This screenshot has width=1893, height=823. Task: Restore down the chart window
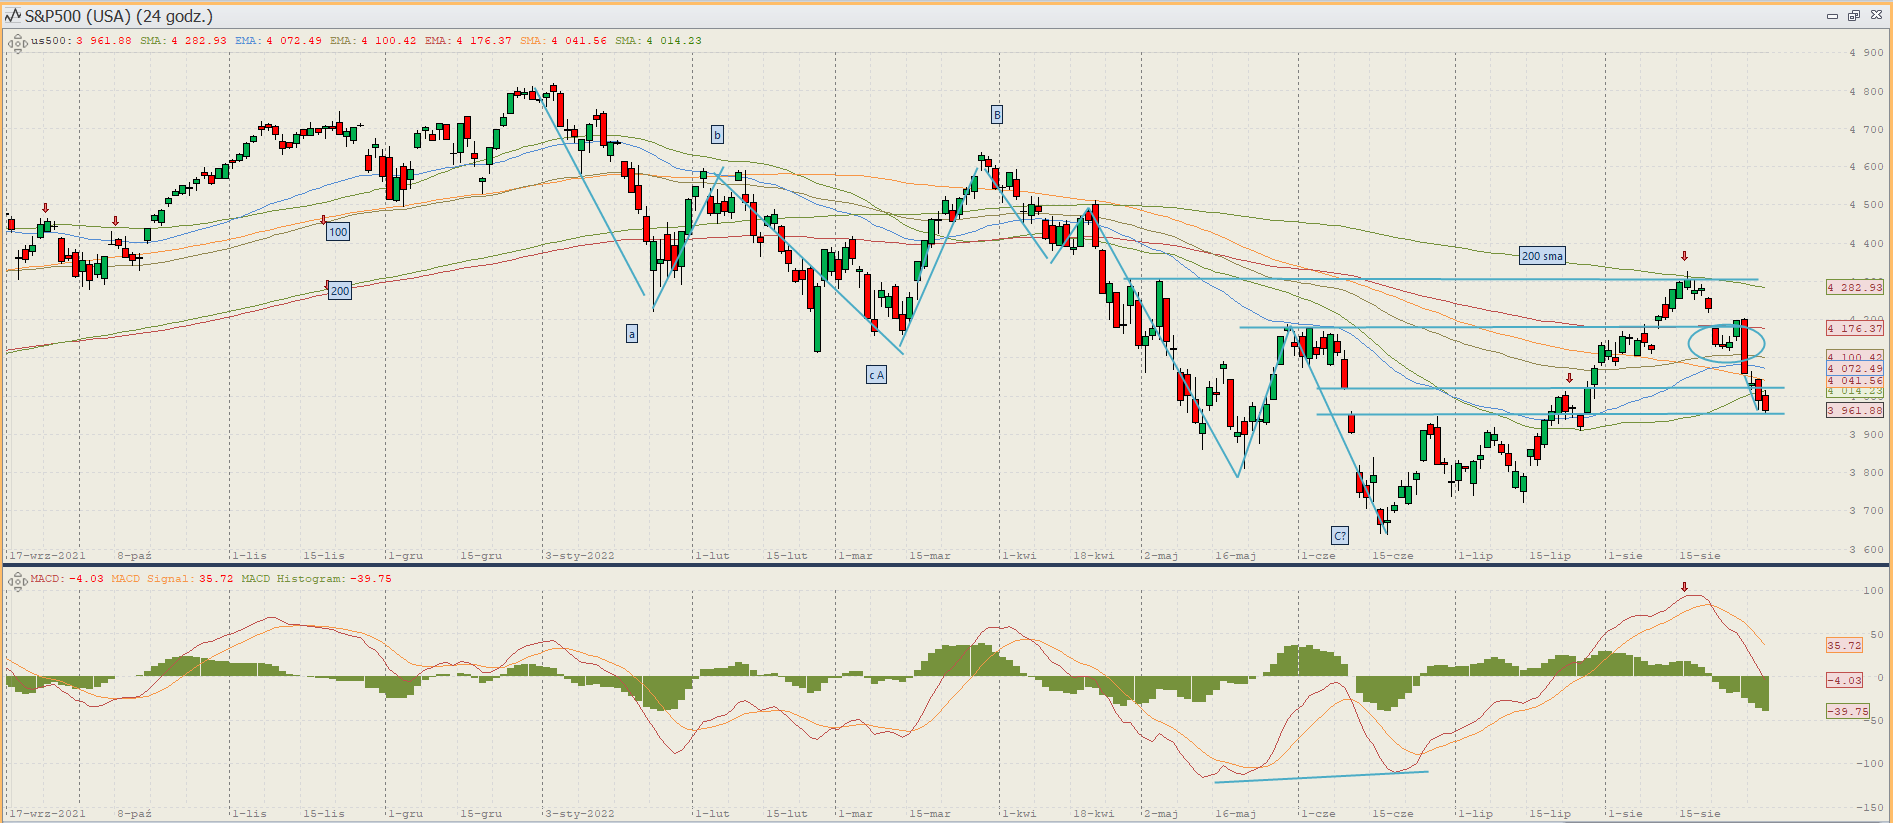(1853, 16)
